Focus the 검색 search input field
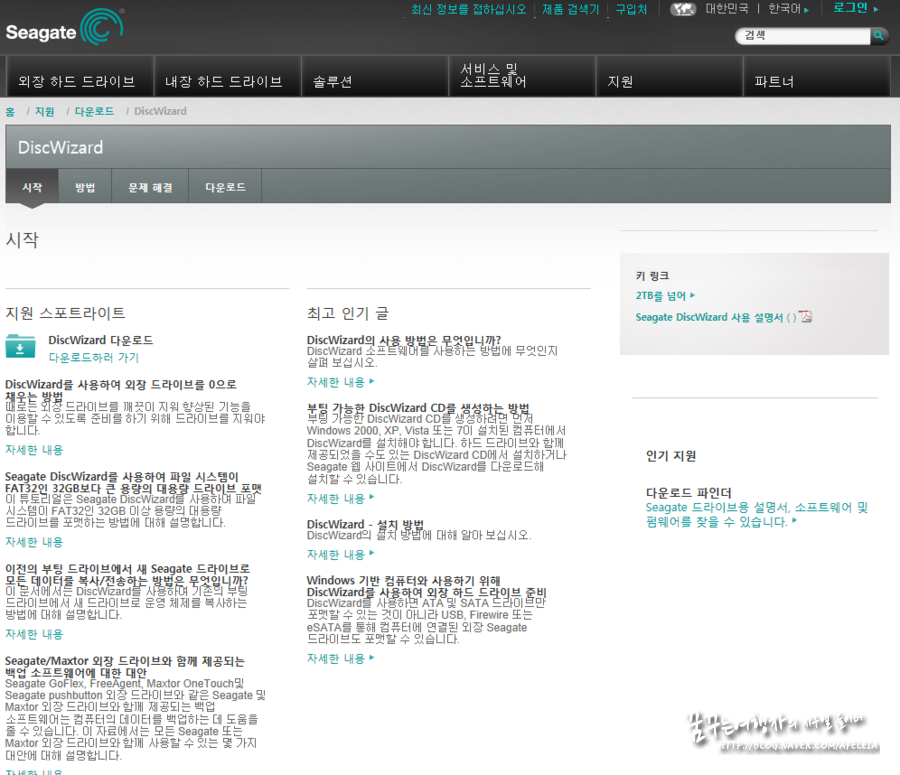Image resolution: width=900 pixels, height=775 pixels. point(802,36)
